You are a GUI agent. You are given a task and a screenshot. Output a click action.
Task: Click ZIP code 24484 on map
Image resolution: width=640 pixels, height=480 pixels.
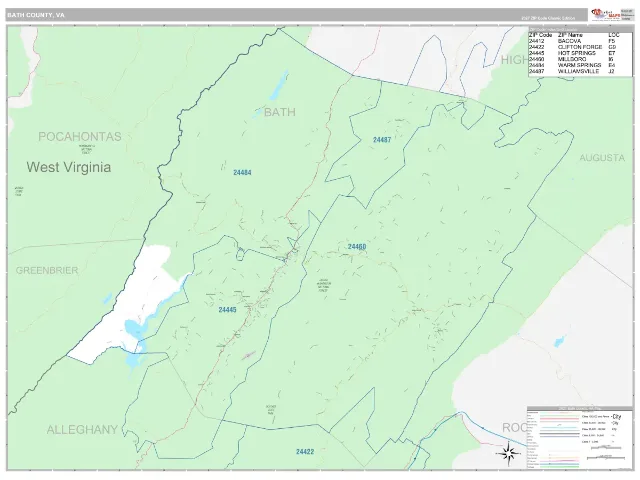tap(242, 173)
